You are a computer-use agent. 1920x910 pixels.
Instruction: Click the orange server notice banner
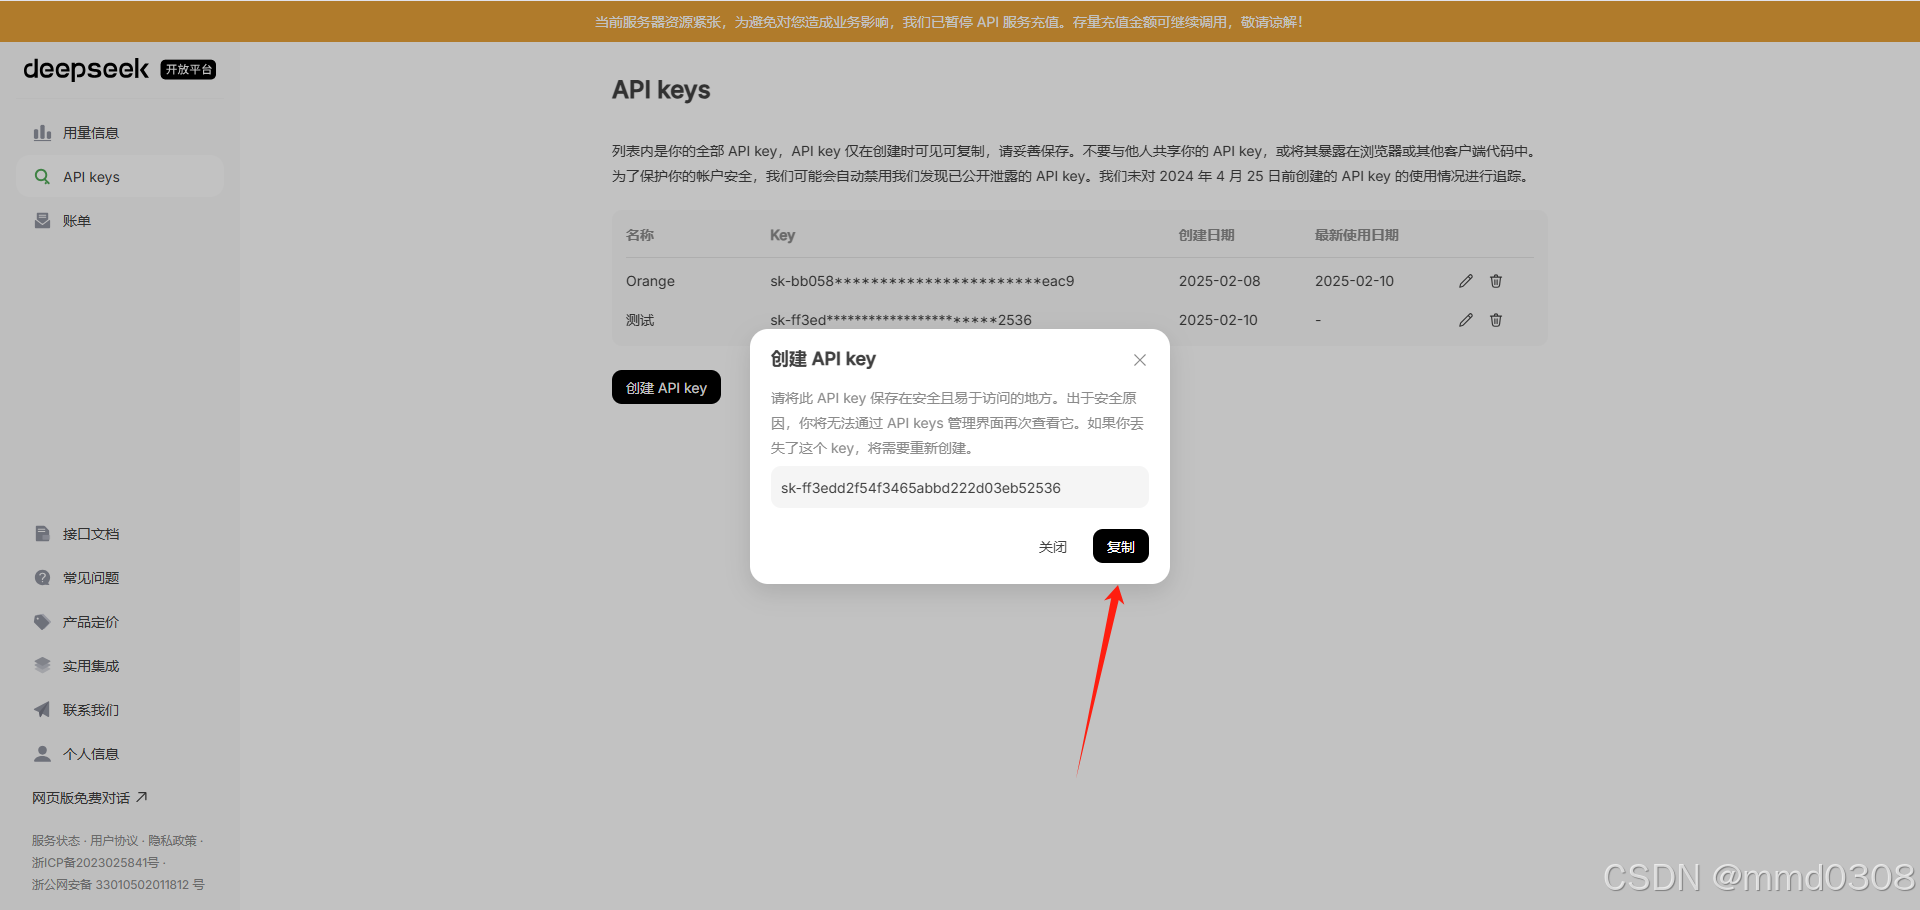pyautogui.click(x=960, y=21)
